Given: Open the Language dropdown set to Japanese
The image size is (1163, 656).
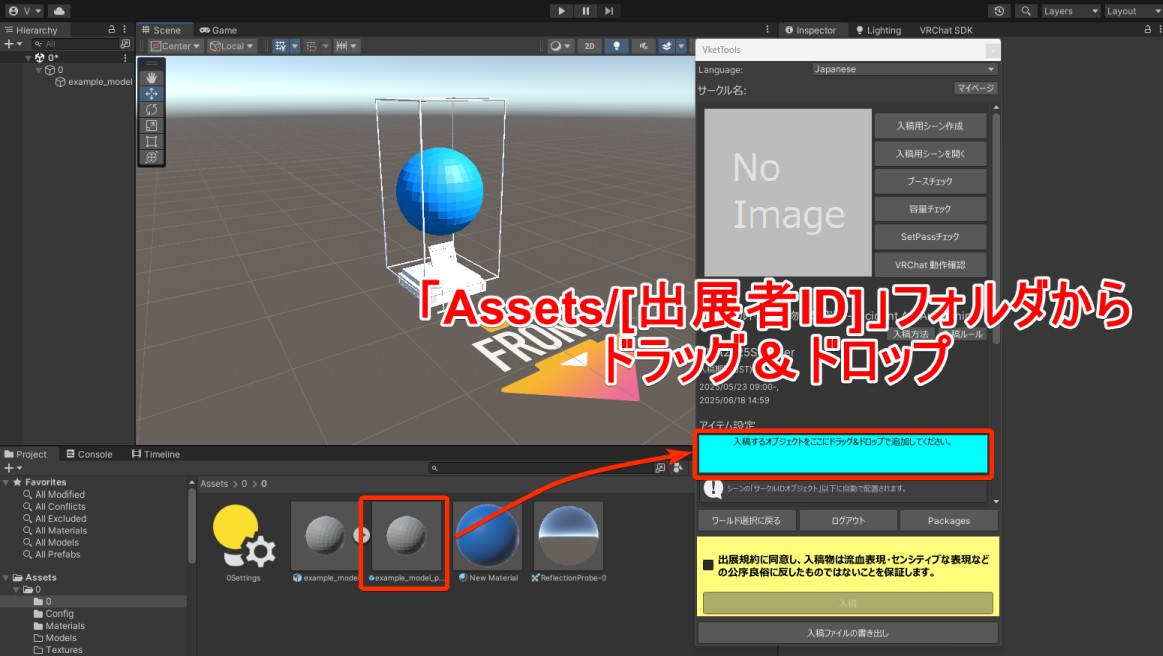Looking at the screenshot, I should (x=904, y=69).
